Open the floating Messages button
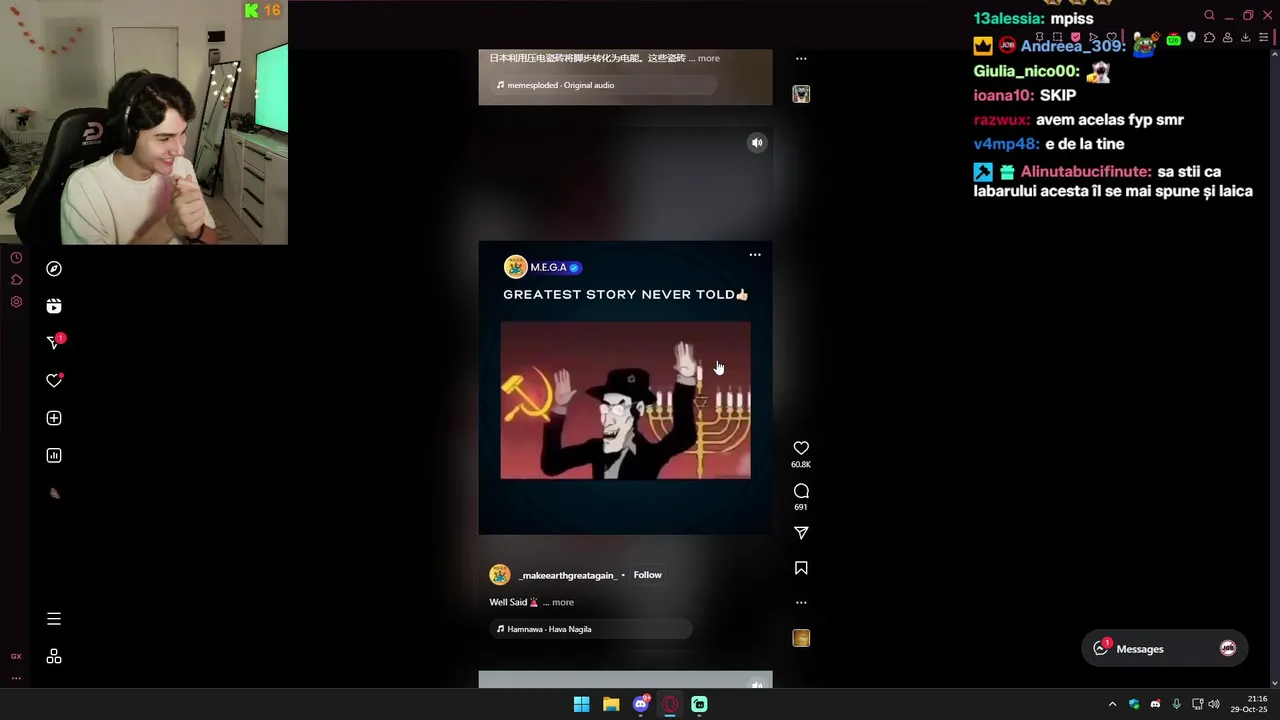1280x720 pixels. coord(1164,649)
